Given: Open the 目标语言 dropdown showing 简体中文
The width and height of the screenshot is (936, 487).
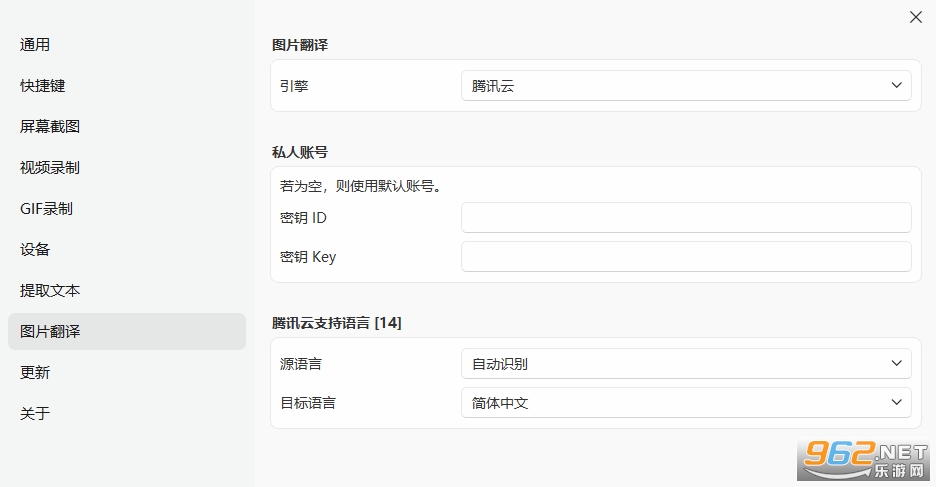Looking at the screenshot, I should point(686,403).
